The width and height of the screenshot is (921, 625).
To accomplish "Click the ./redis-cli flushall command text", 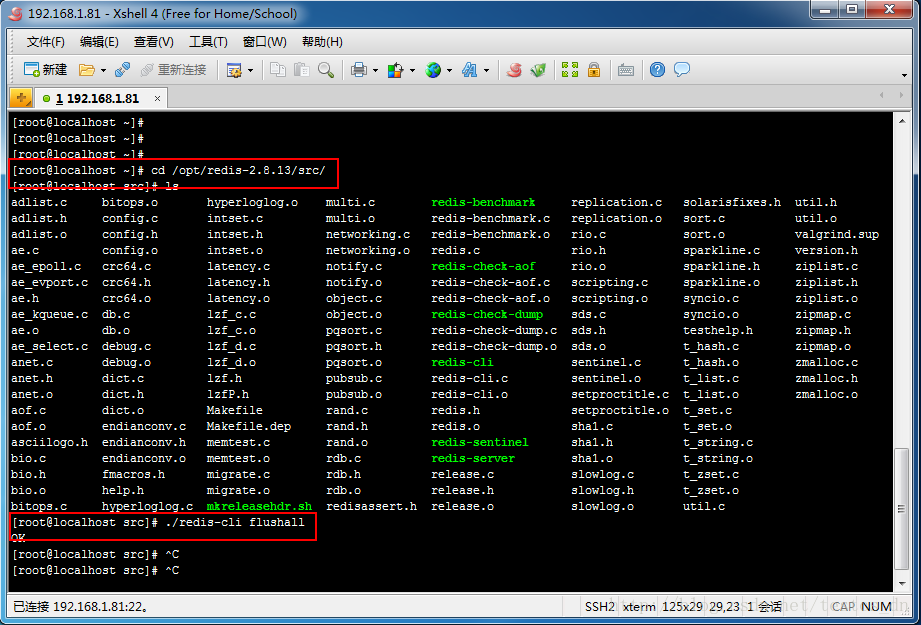I will click(236, 522).
